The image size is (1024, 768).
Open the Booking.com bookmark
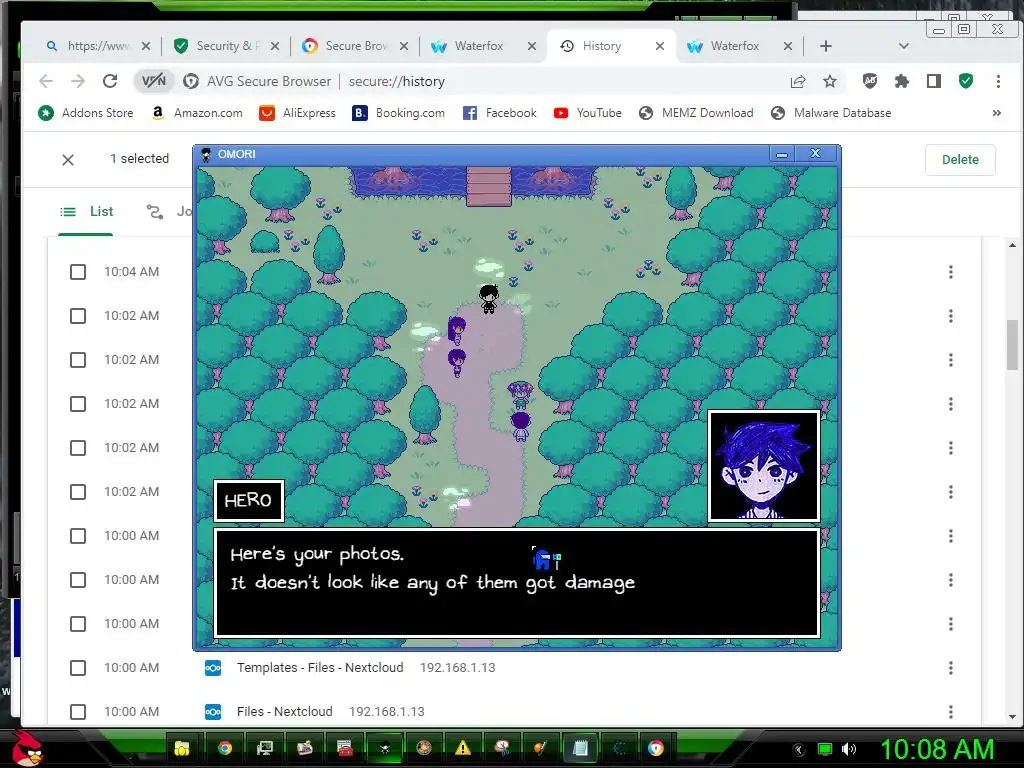[398, 112]
